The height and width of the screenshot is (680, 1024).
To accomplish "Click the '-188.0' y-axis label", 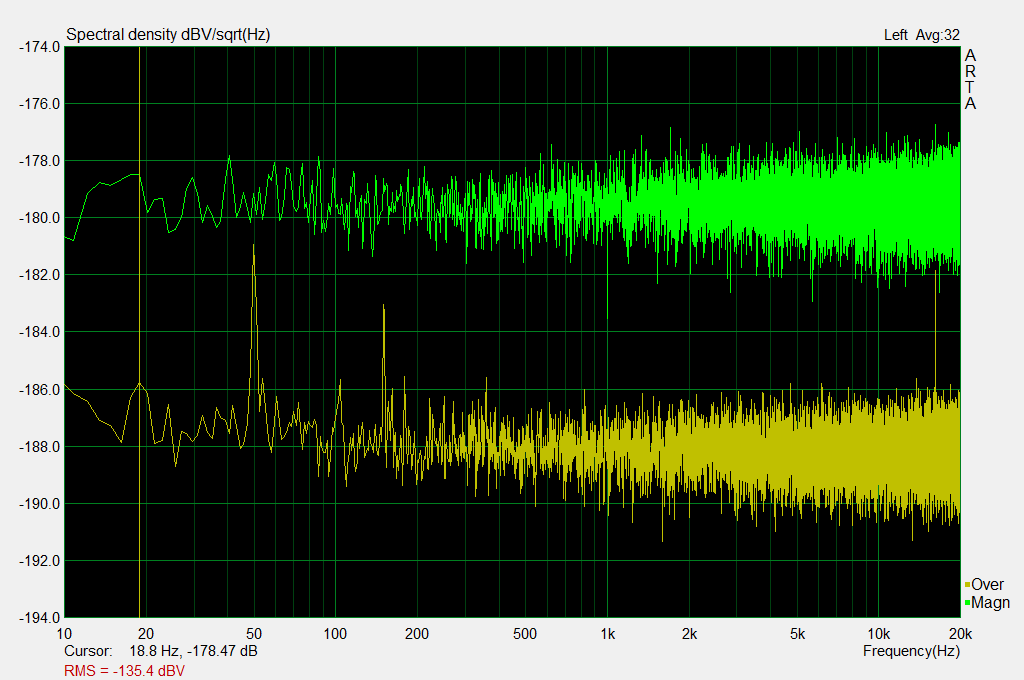I will tap(39, 447).
